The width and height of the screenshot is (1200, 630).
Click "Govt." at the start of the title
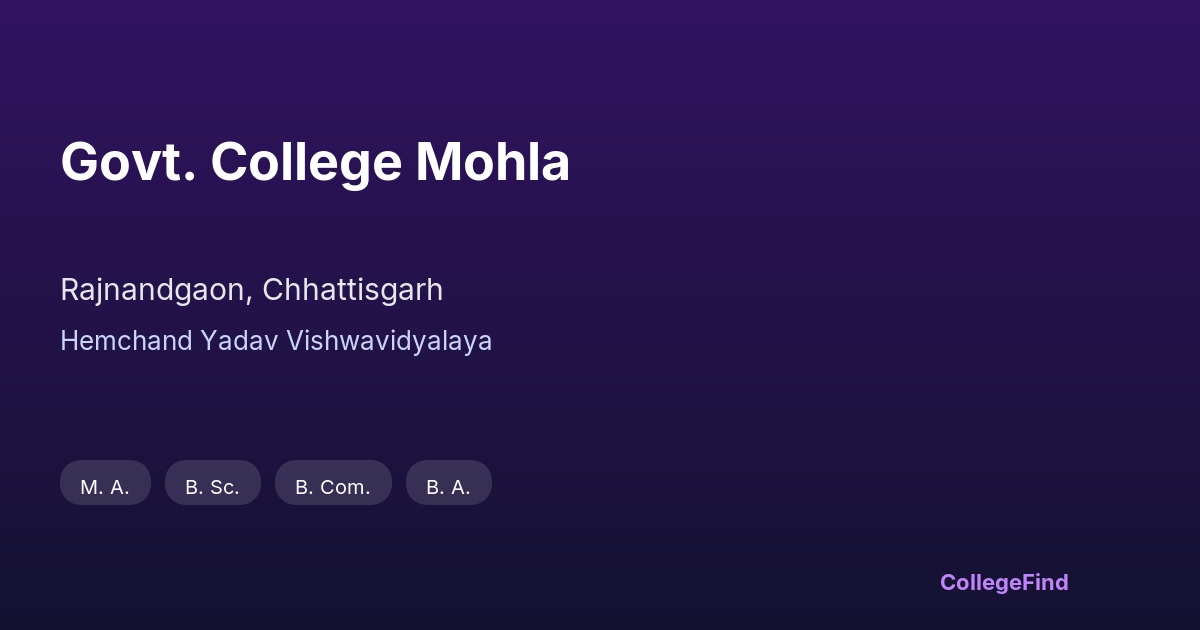coord(127,162)
